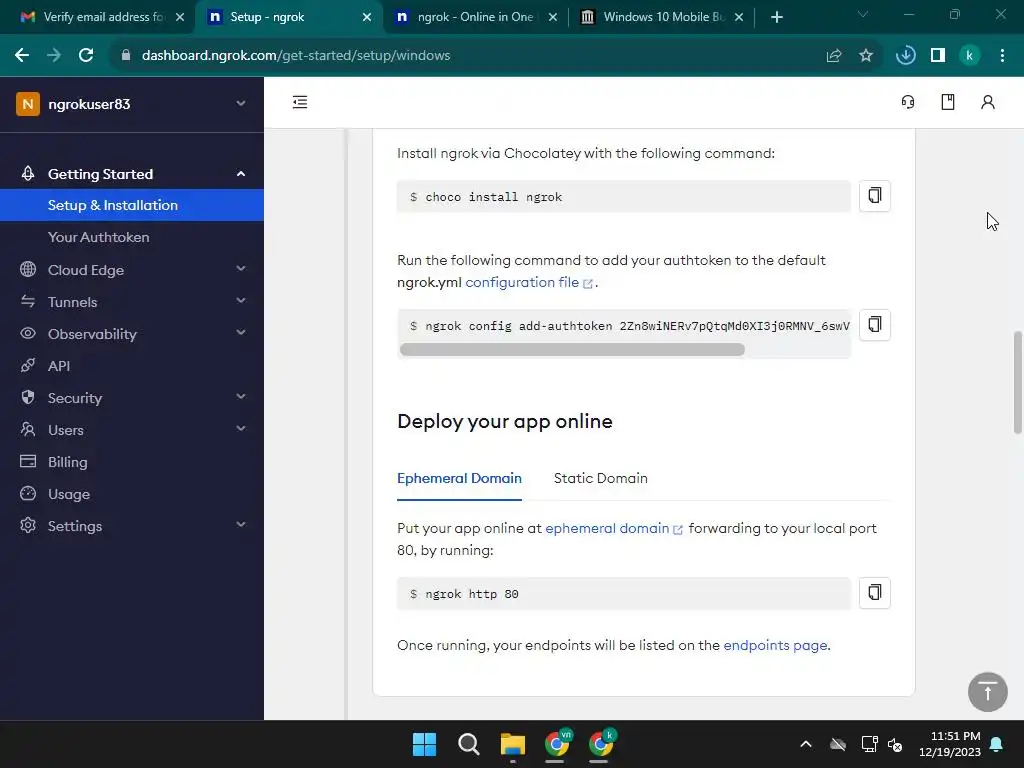Show hidden system tray icons
The width and height of the screenshot is (1024, 768).
point(806,744)
